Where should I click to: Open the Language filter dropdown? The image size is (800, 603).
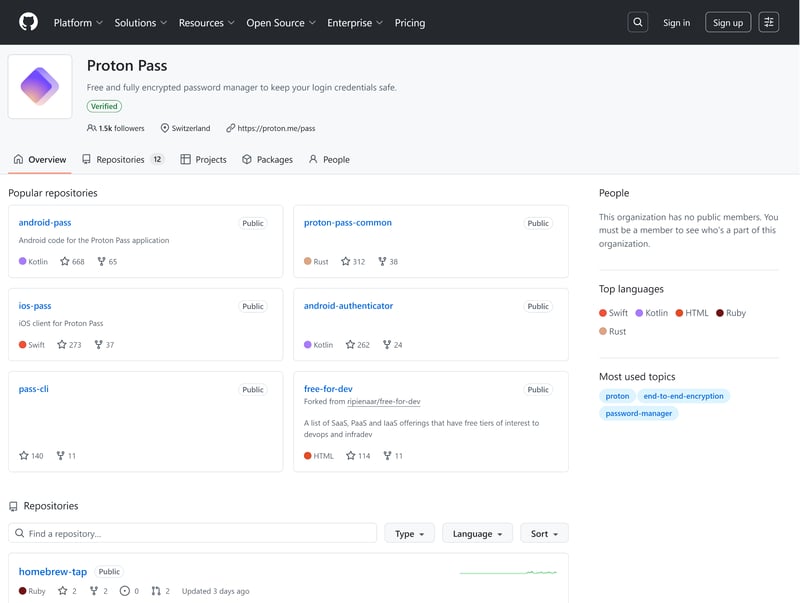tap(477, 534)
